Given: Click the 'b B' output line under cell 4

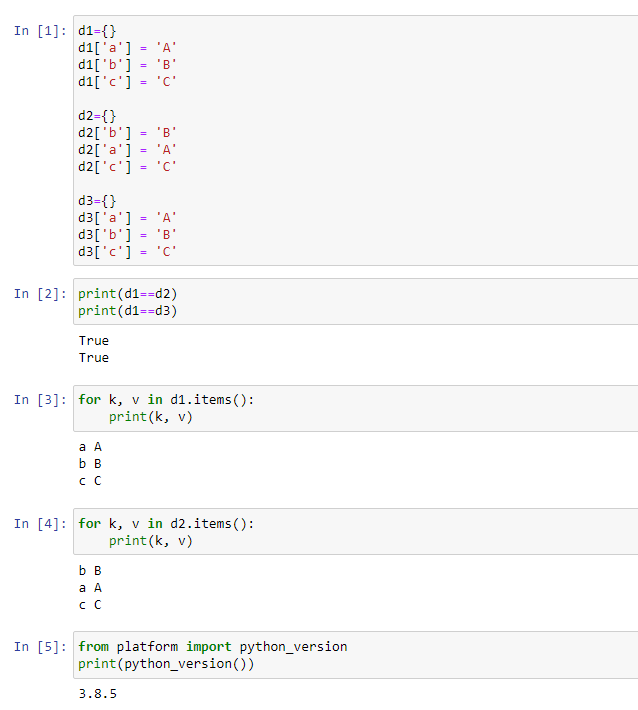Looking at the screenshot, I should (x=90, y=570).
